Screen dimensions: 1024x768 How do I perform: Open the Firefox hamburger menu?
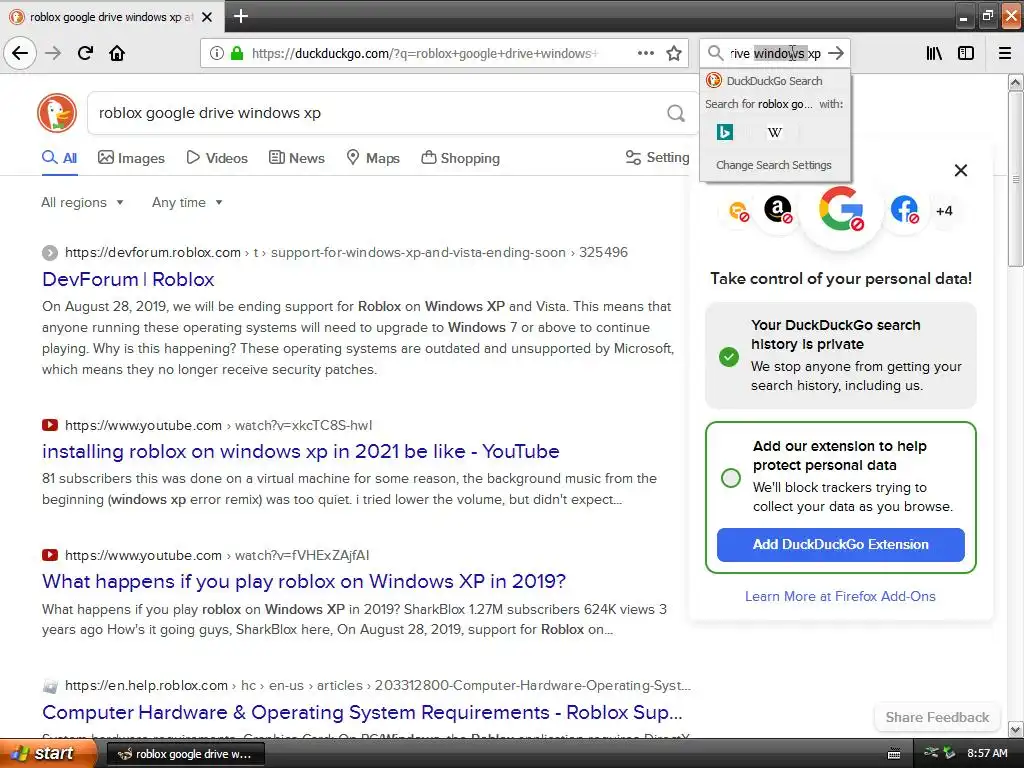(x=1004, y=53)
